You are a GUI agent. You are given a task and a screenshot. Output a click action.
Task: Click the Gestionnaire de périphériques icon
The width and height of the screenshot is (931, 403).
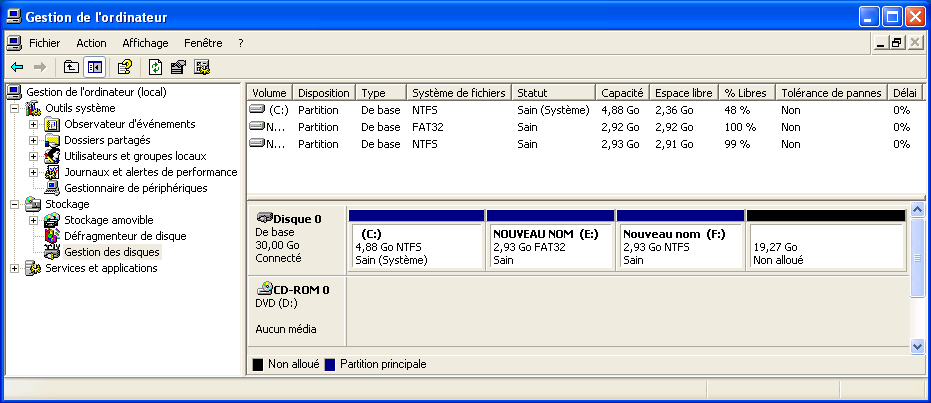52,188
